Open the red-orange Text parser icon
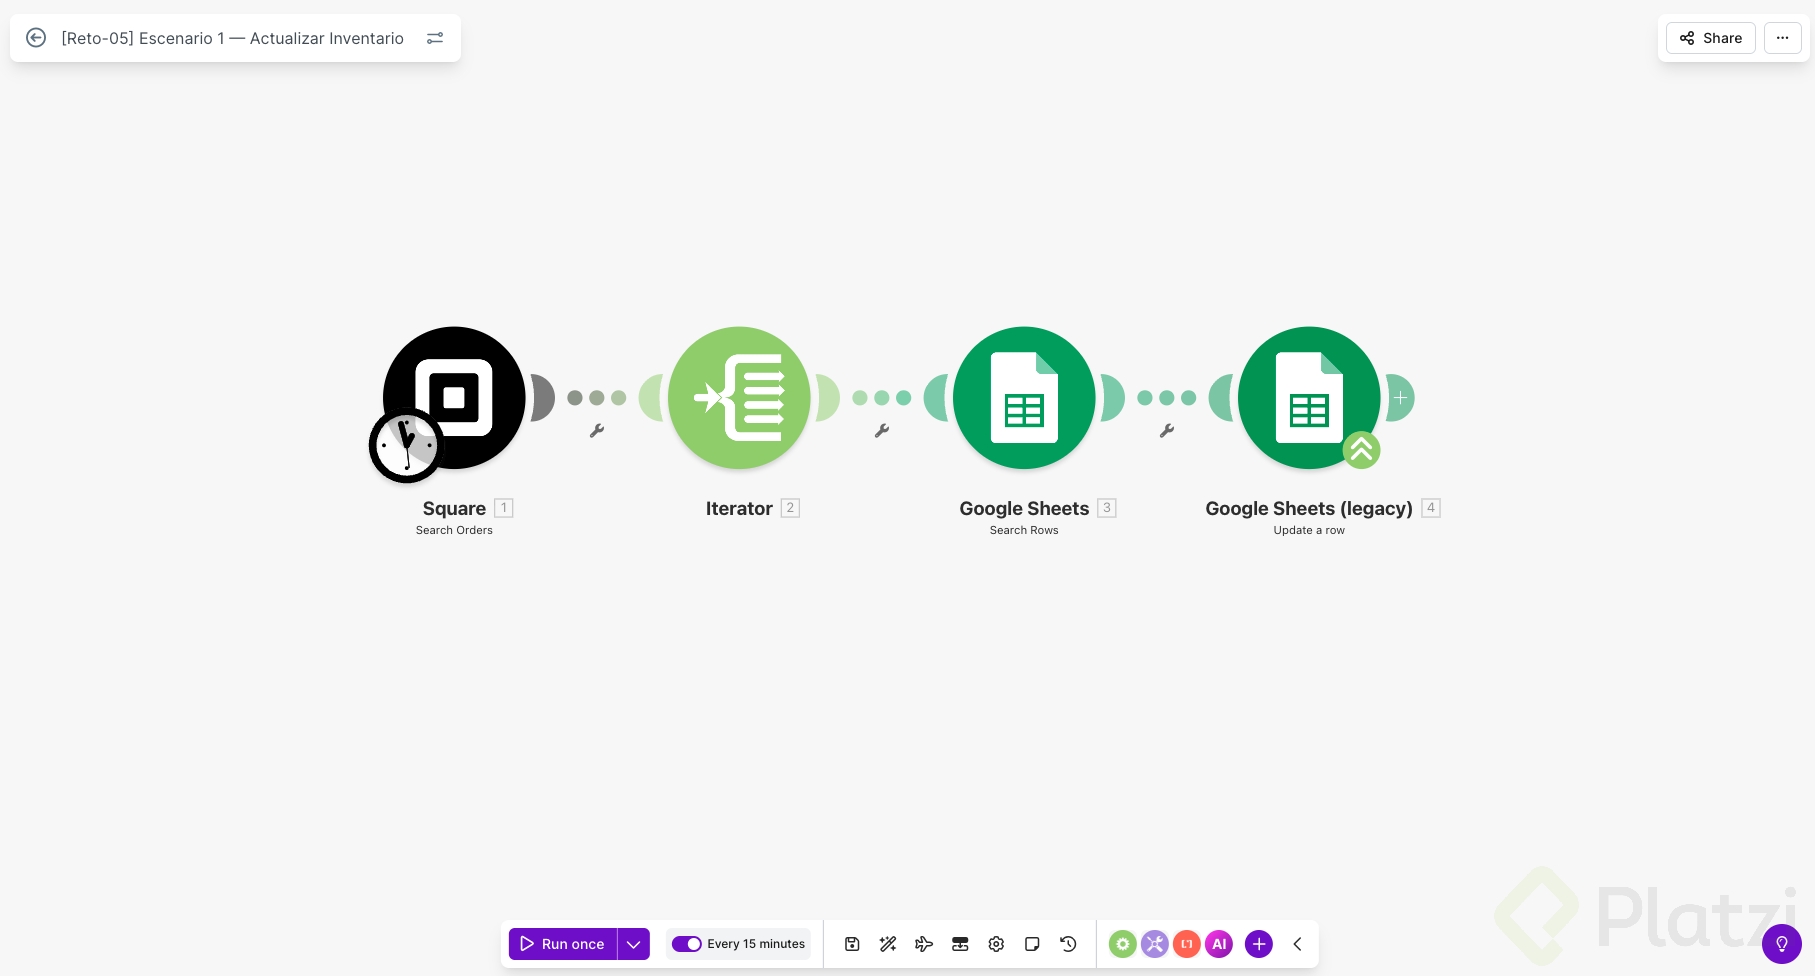The image size is (1815, 976). [1187, 944]
